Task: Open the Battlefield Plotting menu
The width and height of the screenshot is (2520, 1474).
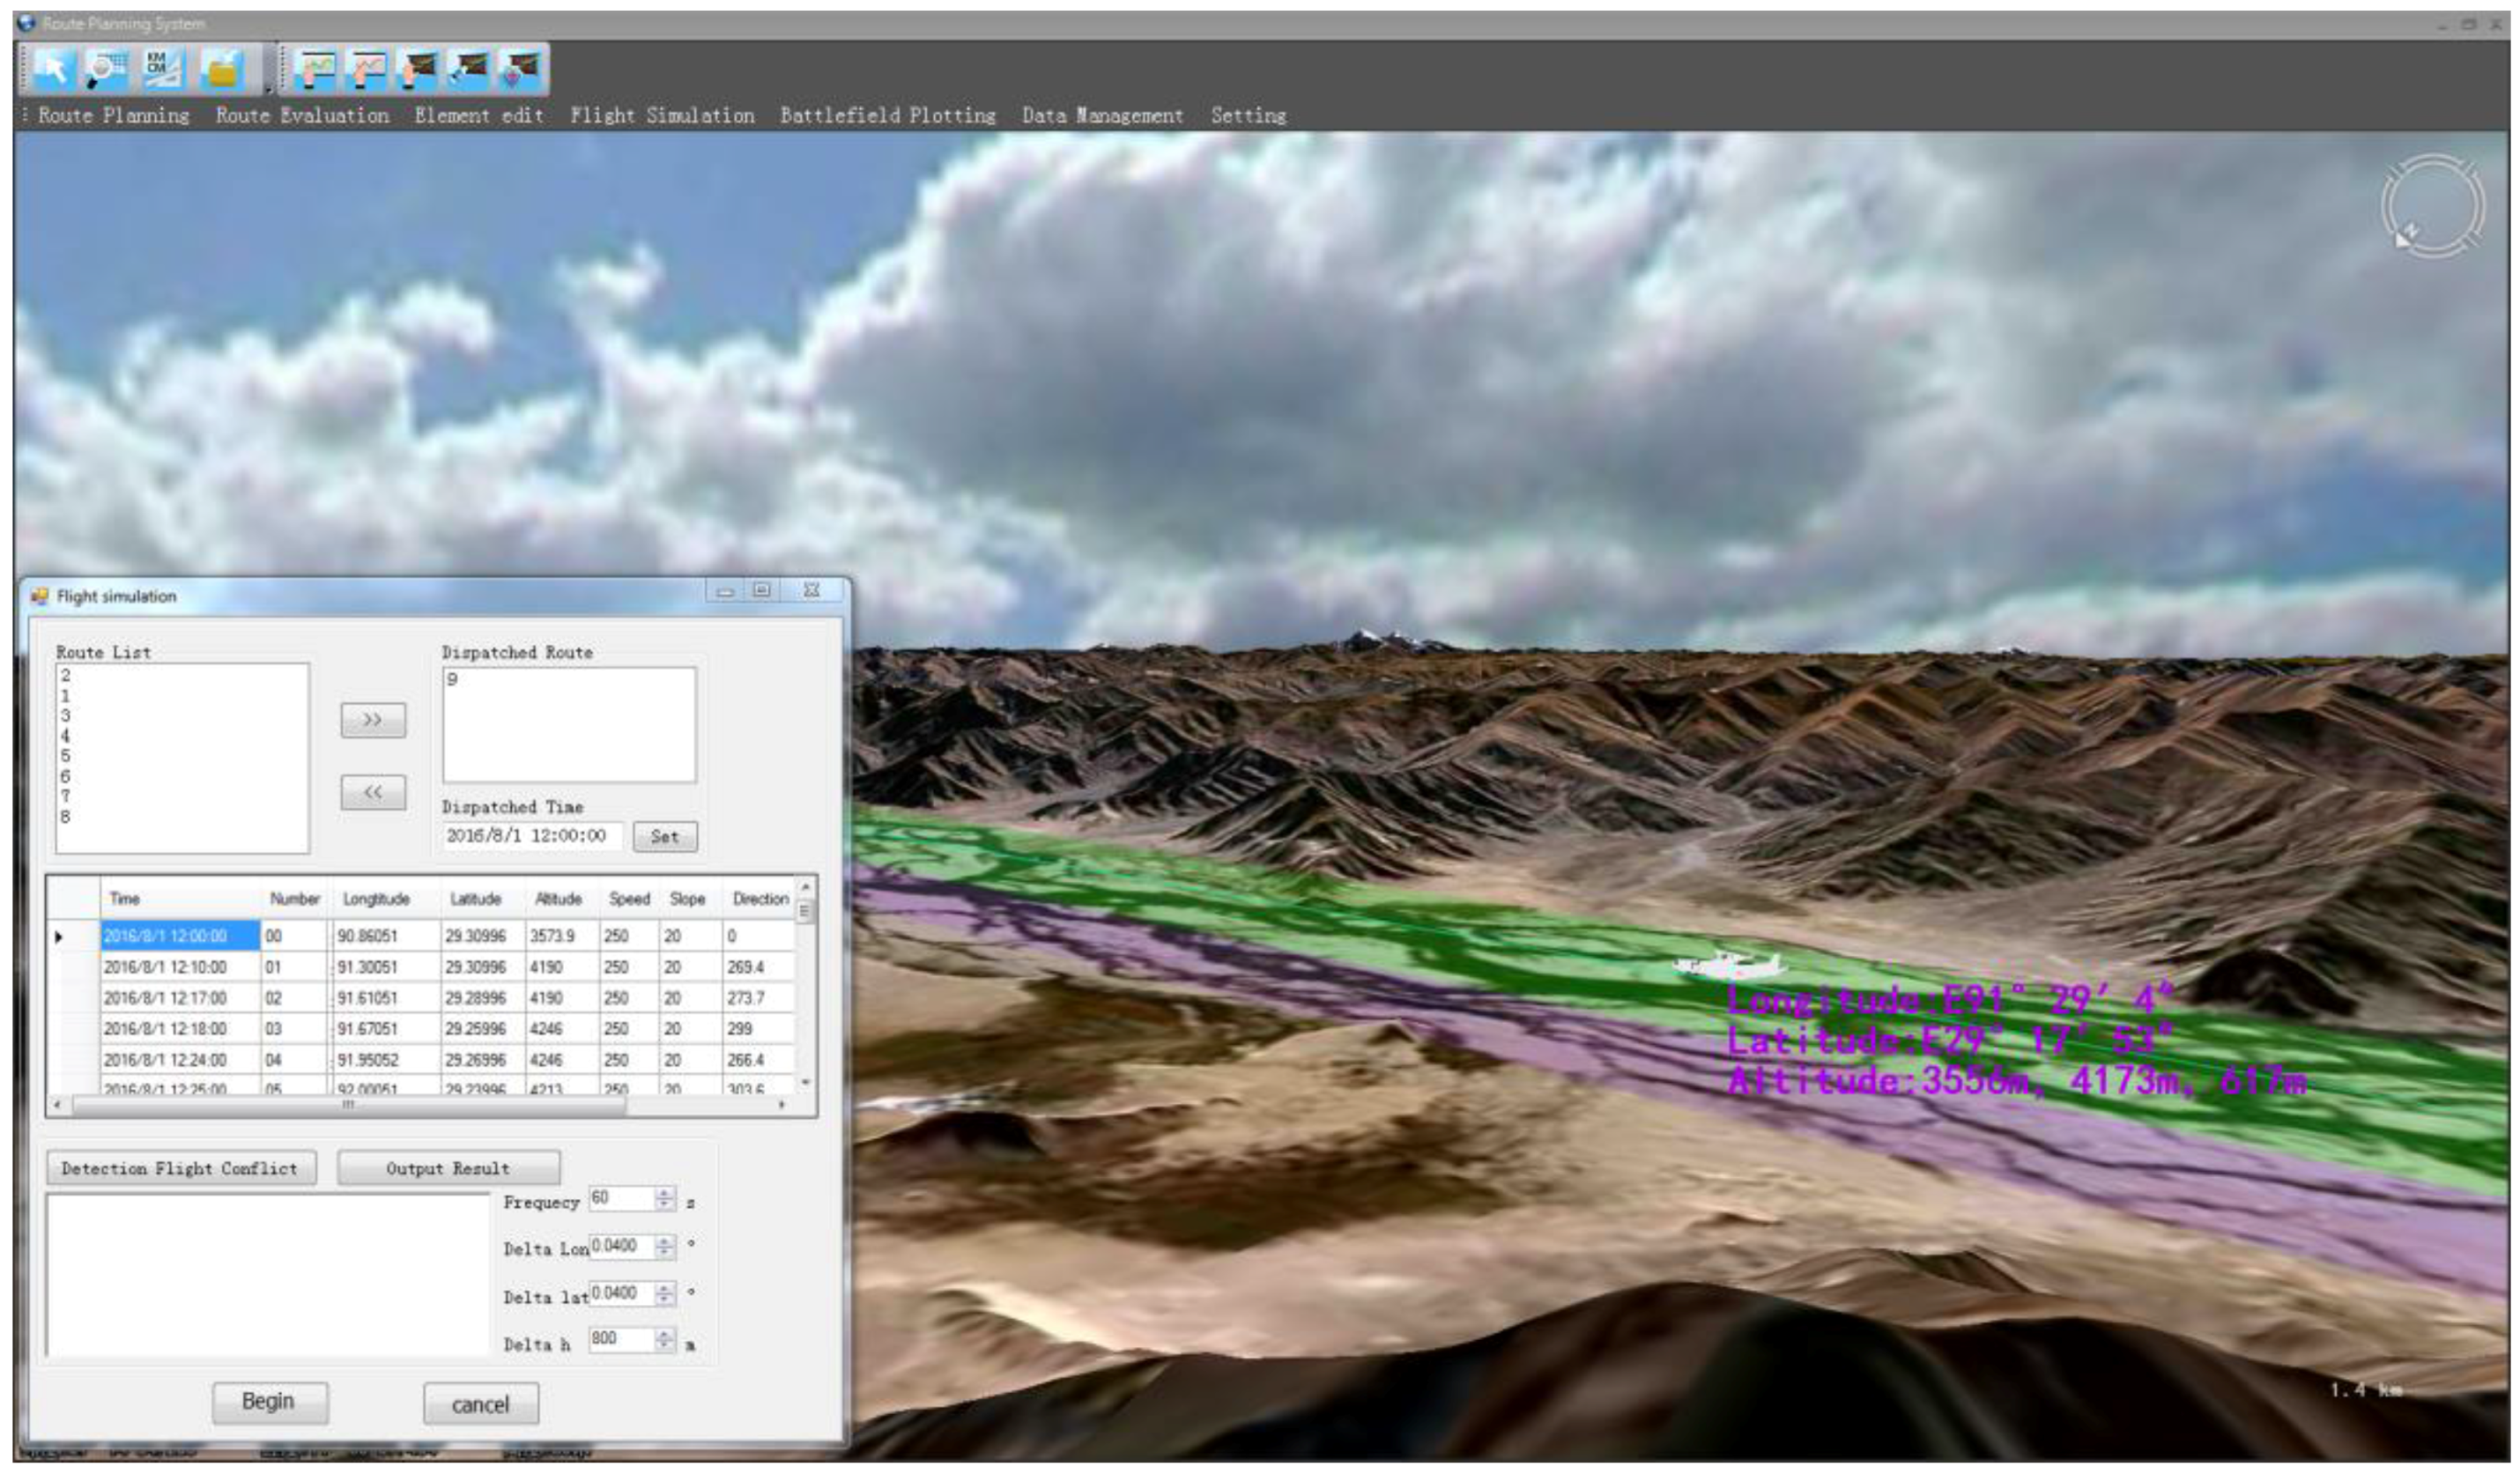Action: [888, 116]
